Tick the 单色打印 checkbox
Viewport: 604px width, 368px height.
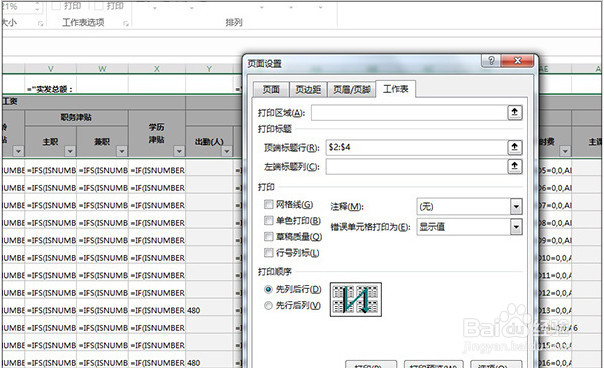pyautogui.click(x=268, y=220)
